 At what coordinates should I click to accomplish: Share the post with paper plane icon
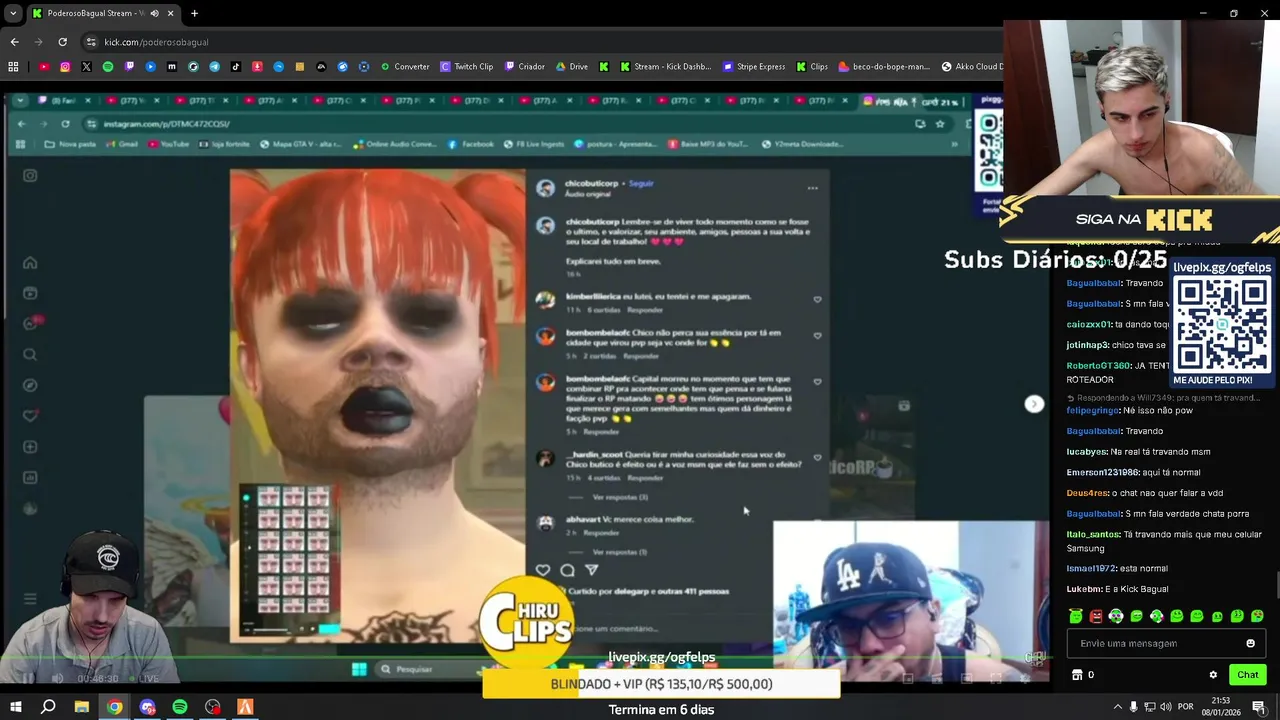point(591,570)
